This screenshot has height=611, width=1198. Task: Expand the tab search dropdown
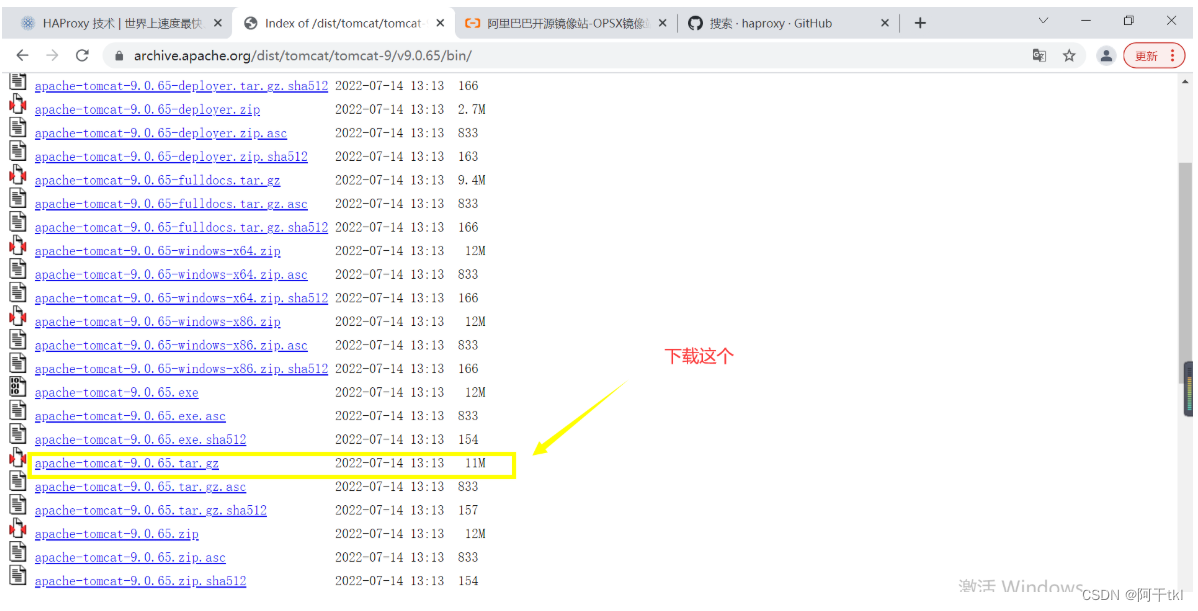point(1043,21)
